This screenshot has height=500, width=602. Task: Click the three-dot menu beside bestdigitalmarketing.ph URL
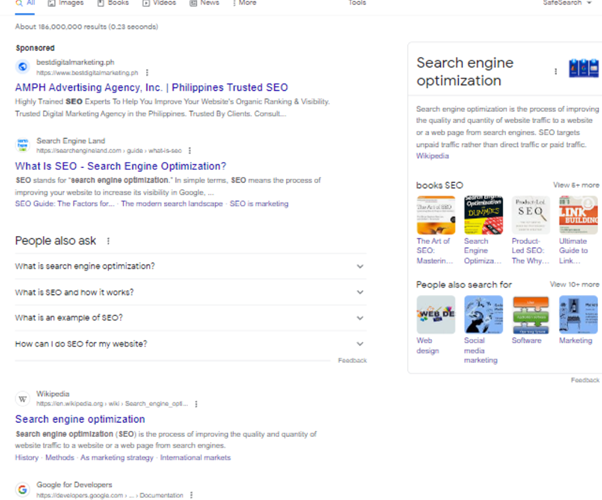coord(147,73)
